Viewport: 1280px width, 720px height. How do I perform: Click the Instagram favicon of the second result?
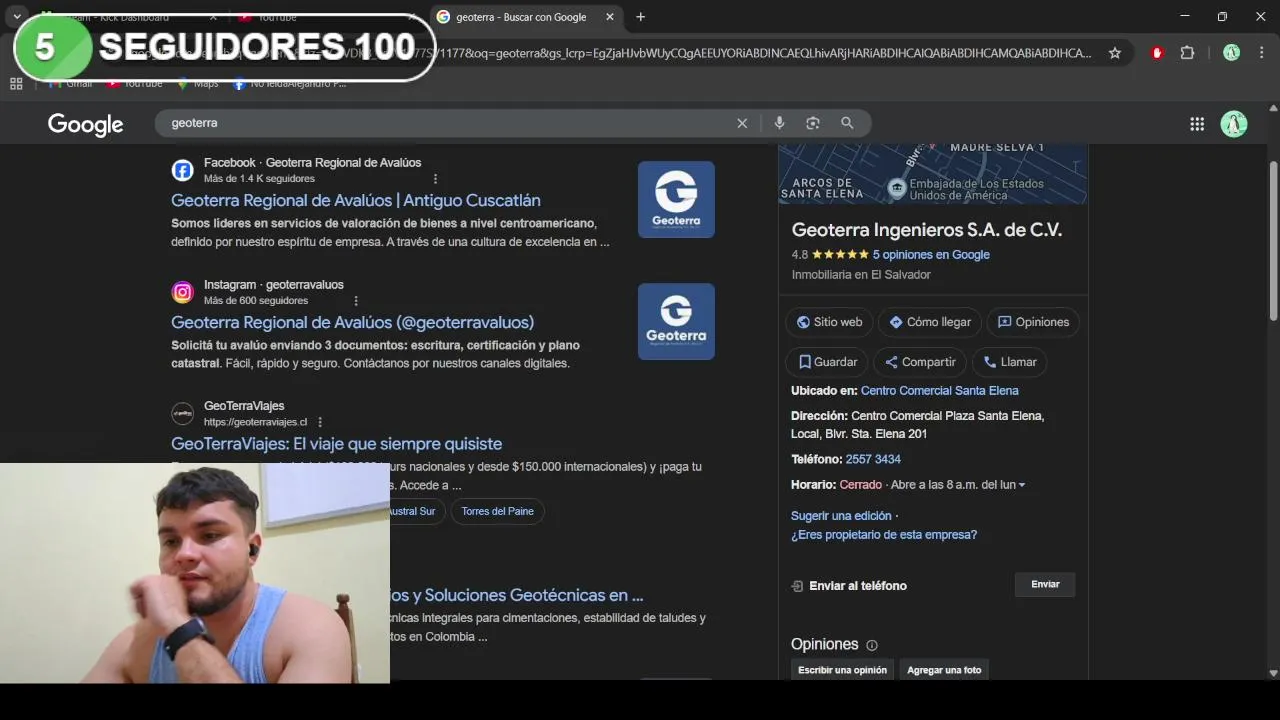point(182,292)
